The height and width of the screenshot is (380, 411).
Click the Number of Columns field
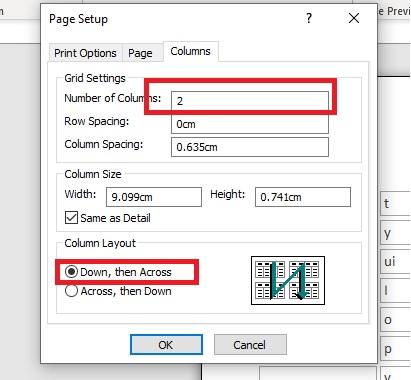click(250, 101)
